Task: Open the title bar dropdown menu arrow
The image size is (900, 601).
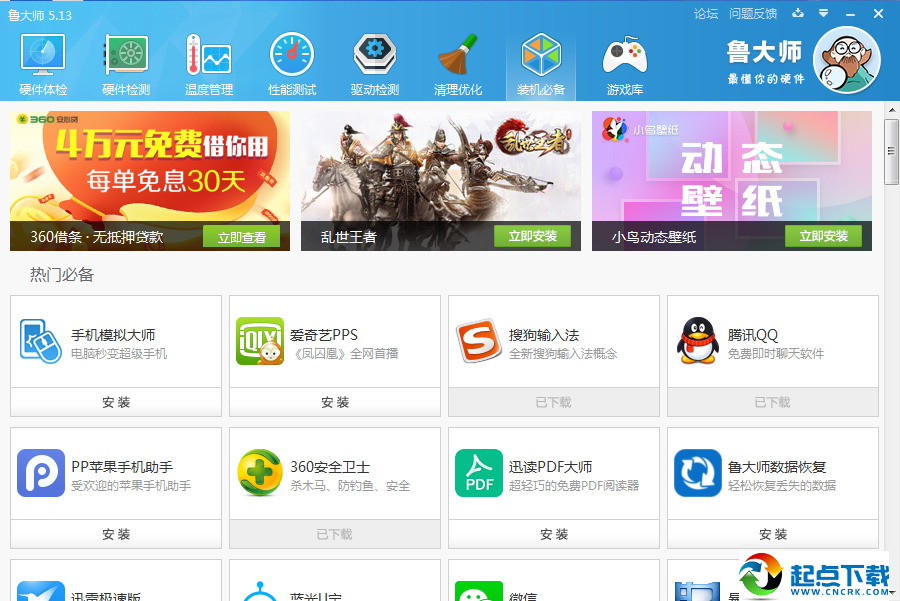Action: [x=824, y=13]
